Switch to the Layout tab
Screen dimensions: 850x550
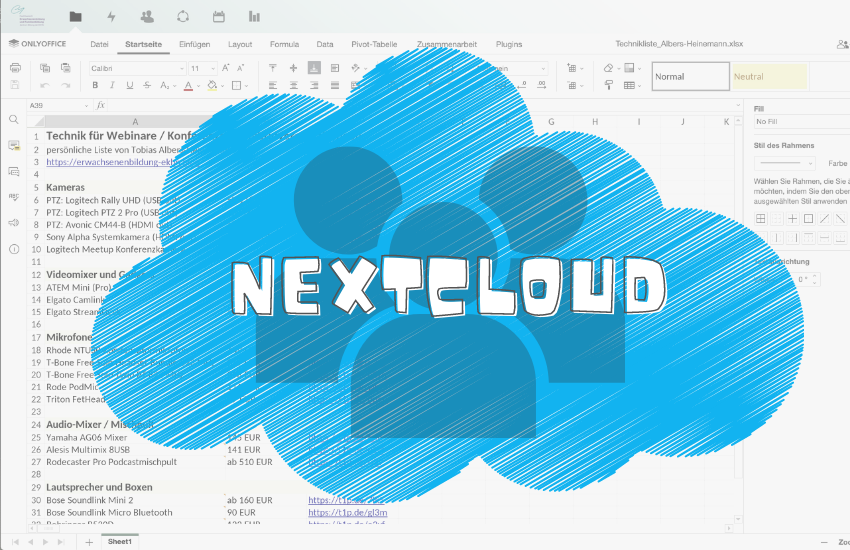(x=240, y=44)
